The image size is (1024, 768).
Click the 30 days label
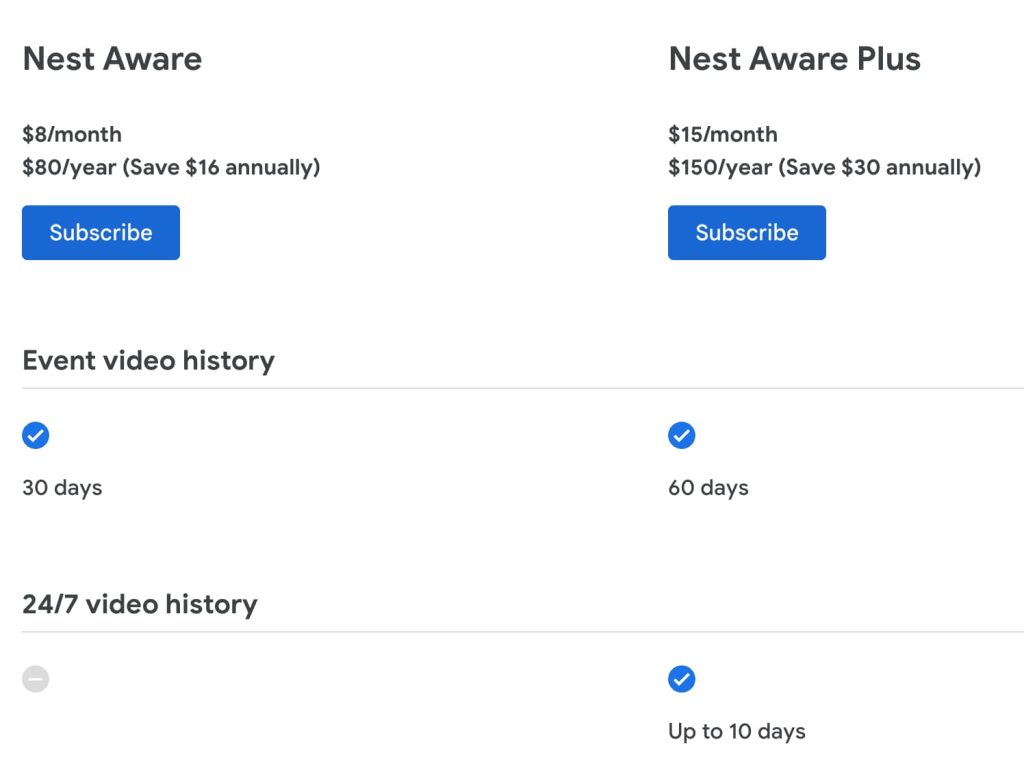point(62,488)
